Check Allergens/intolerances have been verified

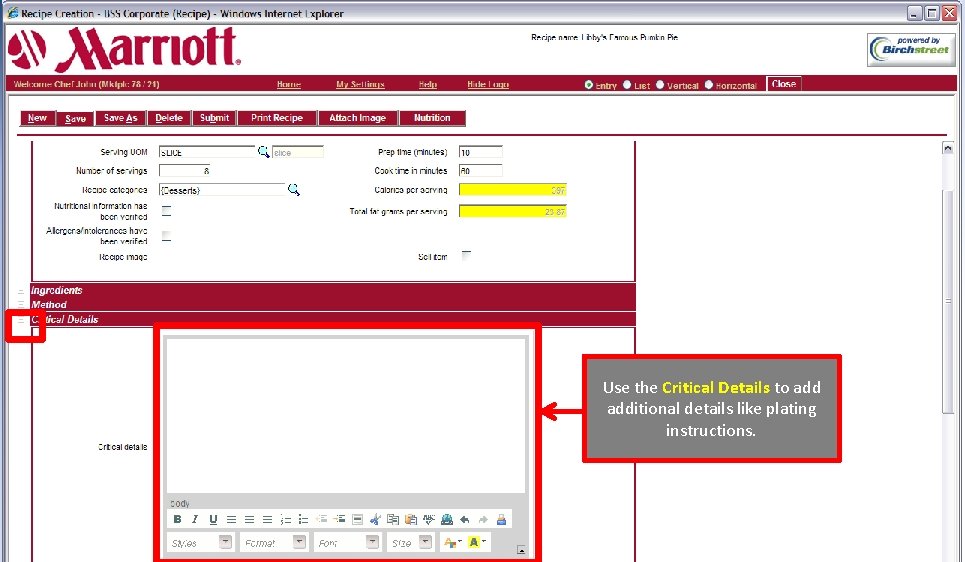pyautogui.click(x=166, y=236)
